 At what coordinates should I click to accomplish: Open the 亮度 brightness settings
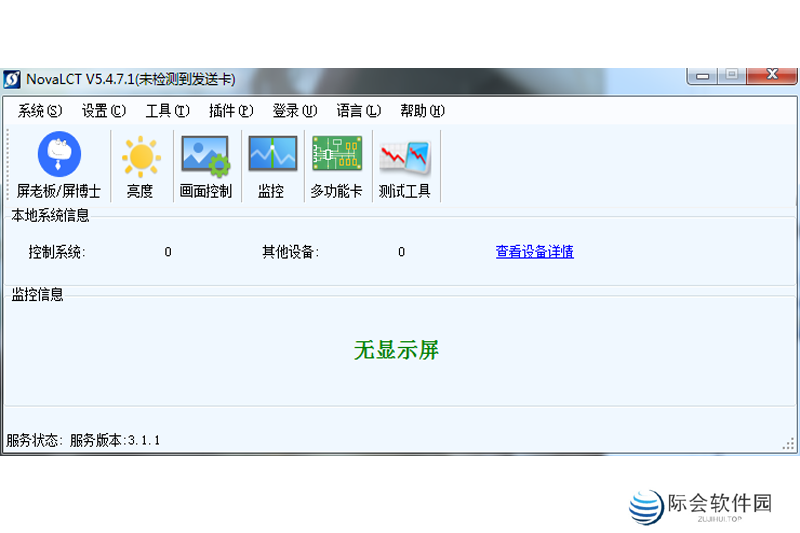(141, 165)
